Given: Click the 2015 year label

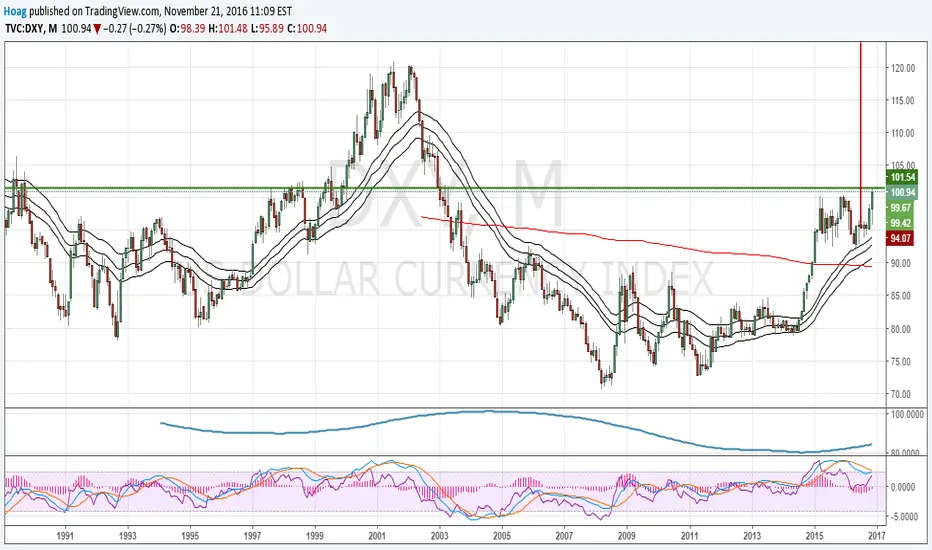Looking at the screenshot, I should 814,536.
